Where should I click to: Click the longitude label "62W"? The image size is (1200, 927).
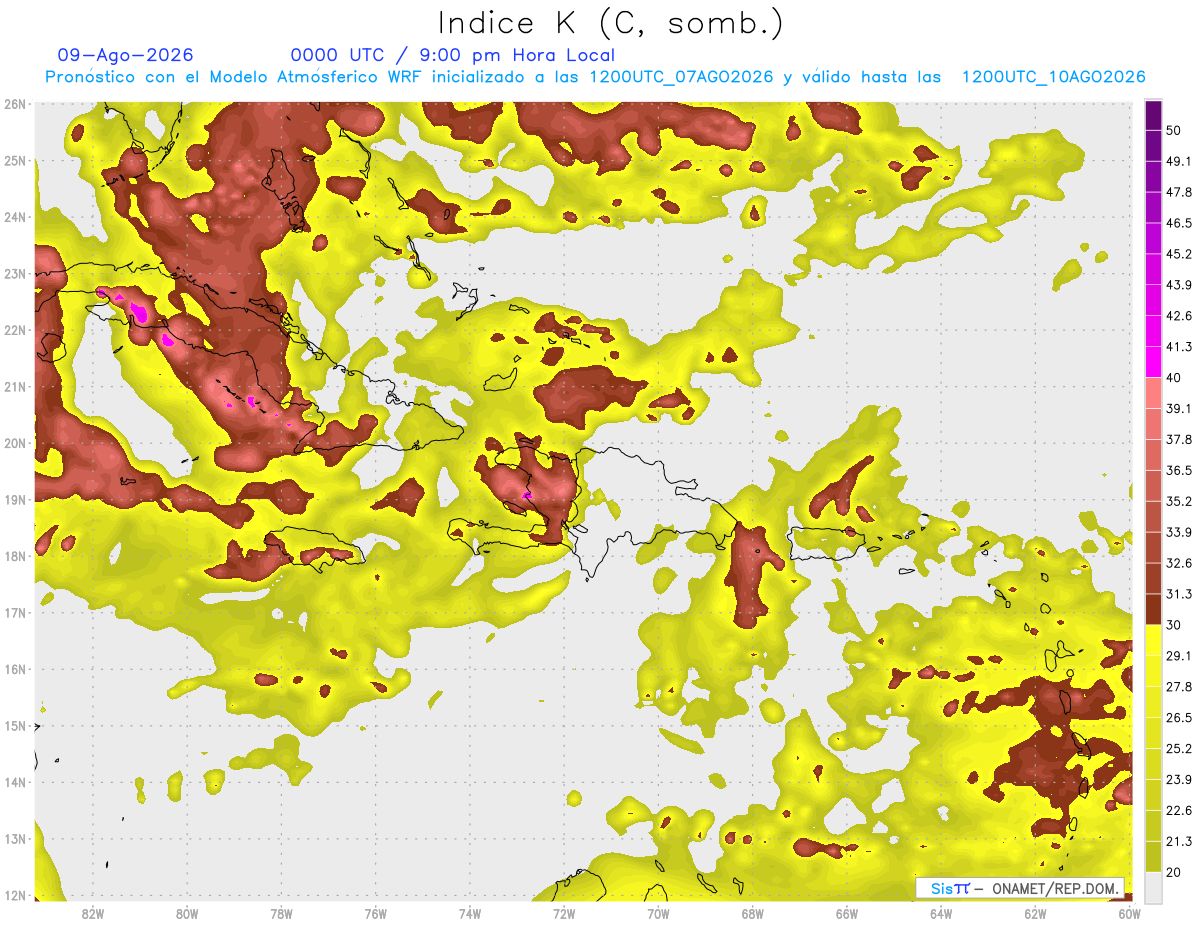click(1035, 913)
